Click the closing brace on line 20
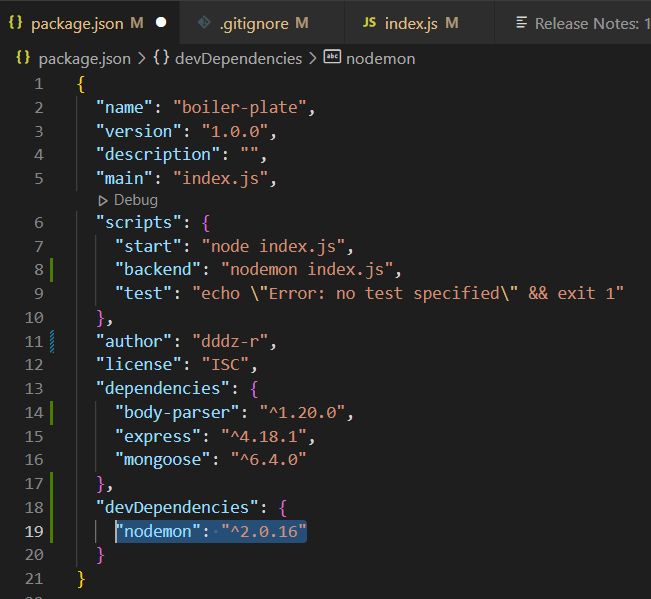Image resolution: width=651 pixels, height=599 pixels. [x=100, y=555]
